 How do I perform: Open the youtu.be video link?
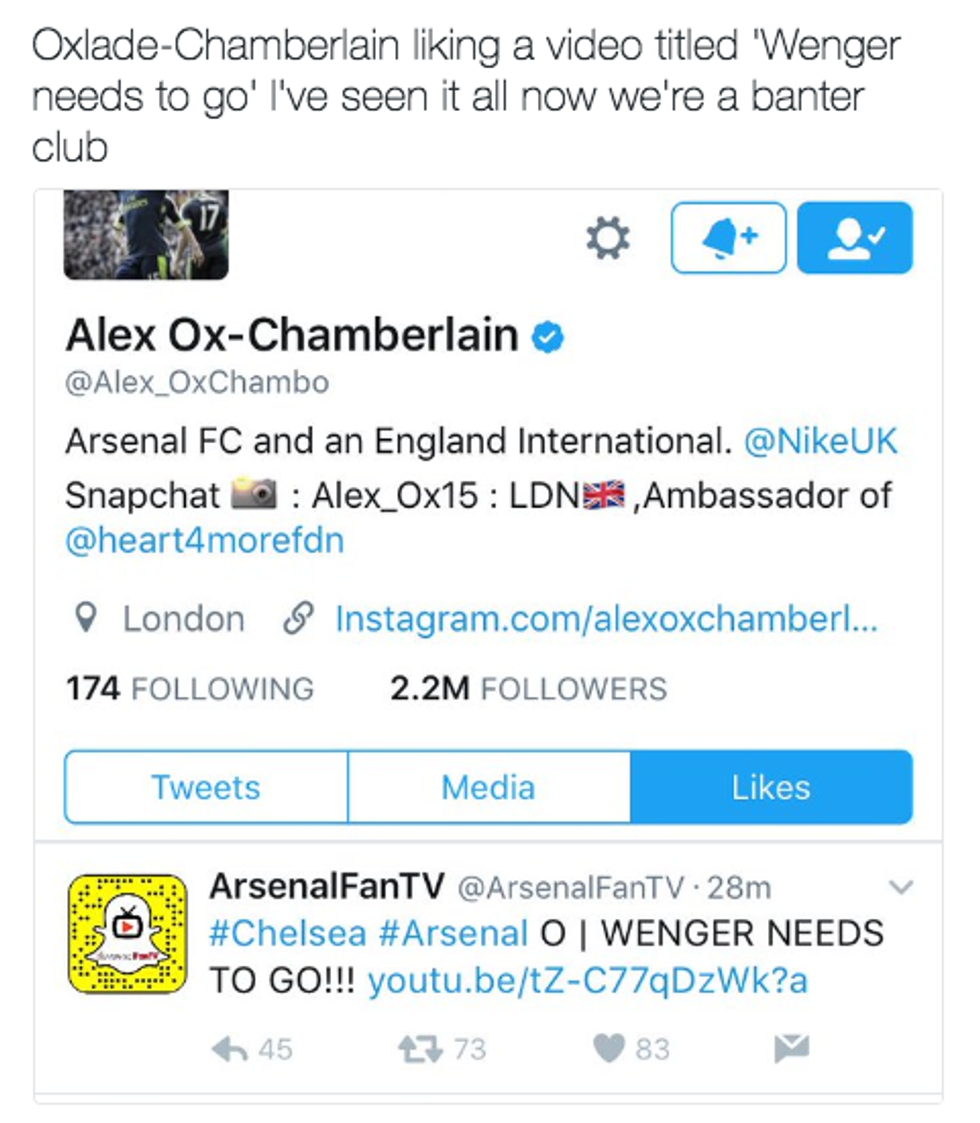(x=587, y=981)
